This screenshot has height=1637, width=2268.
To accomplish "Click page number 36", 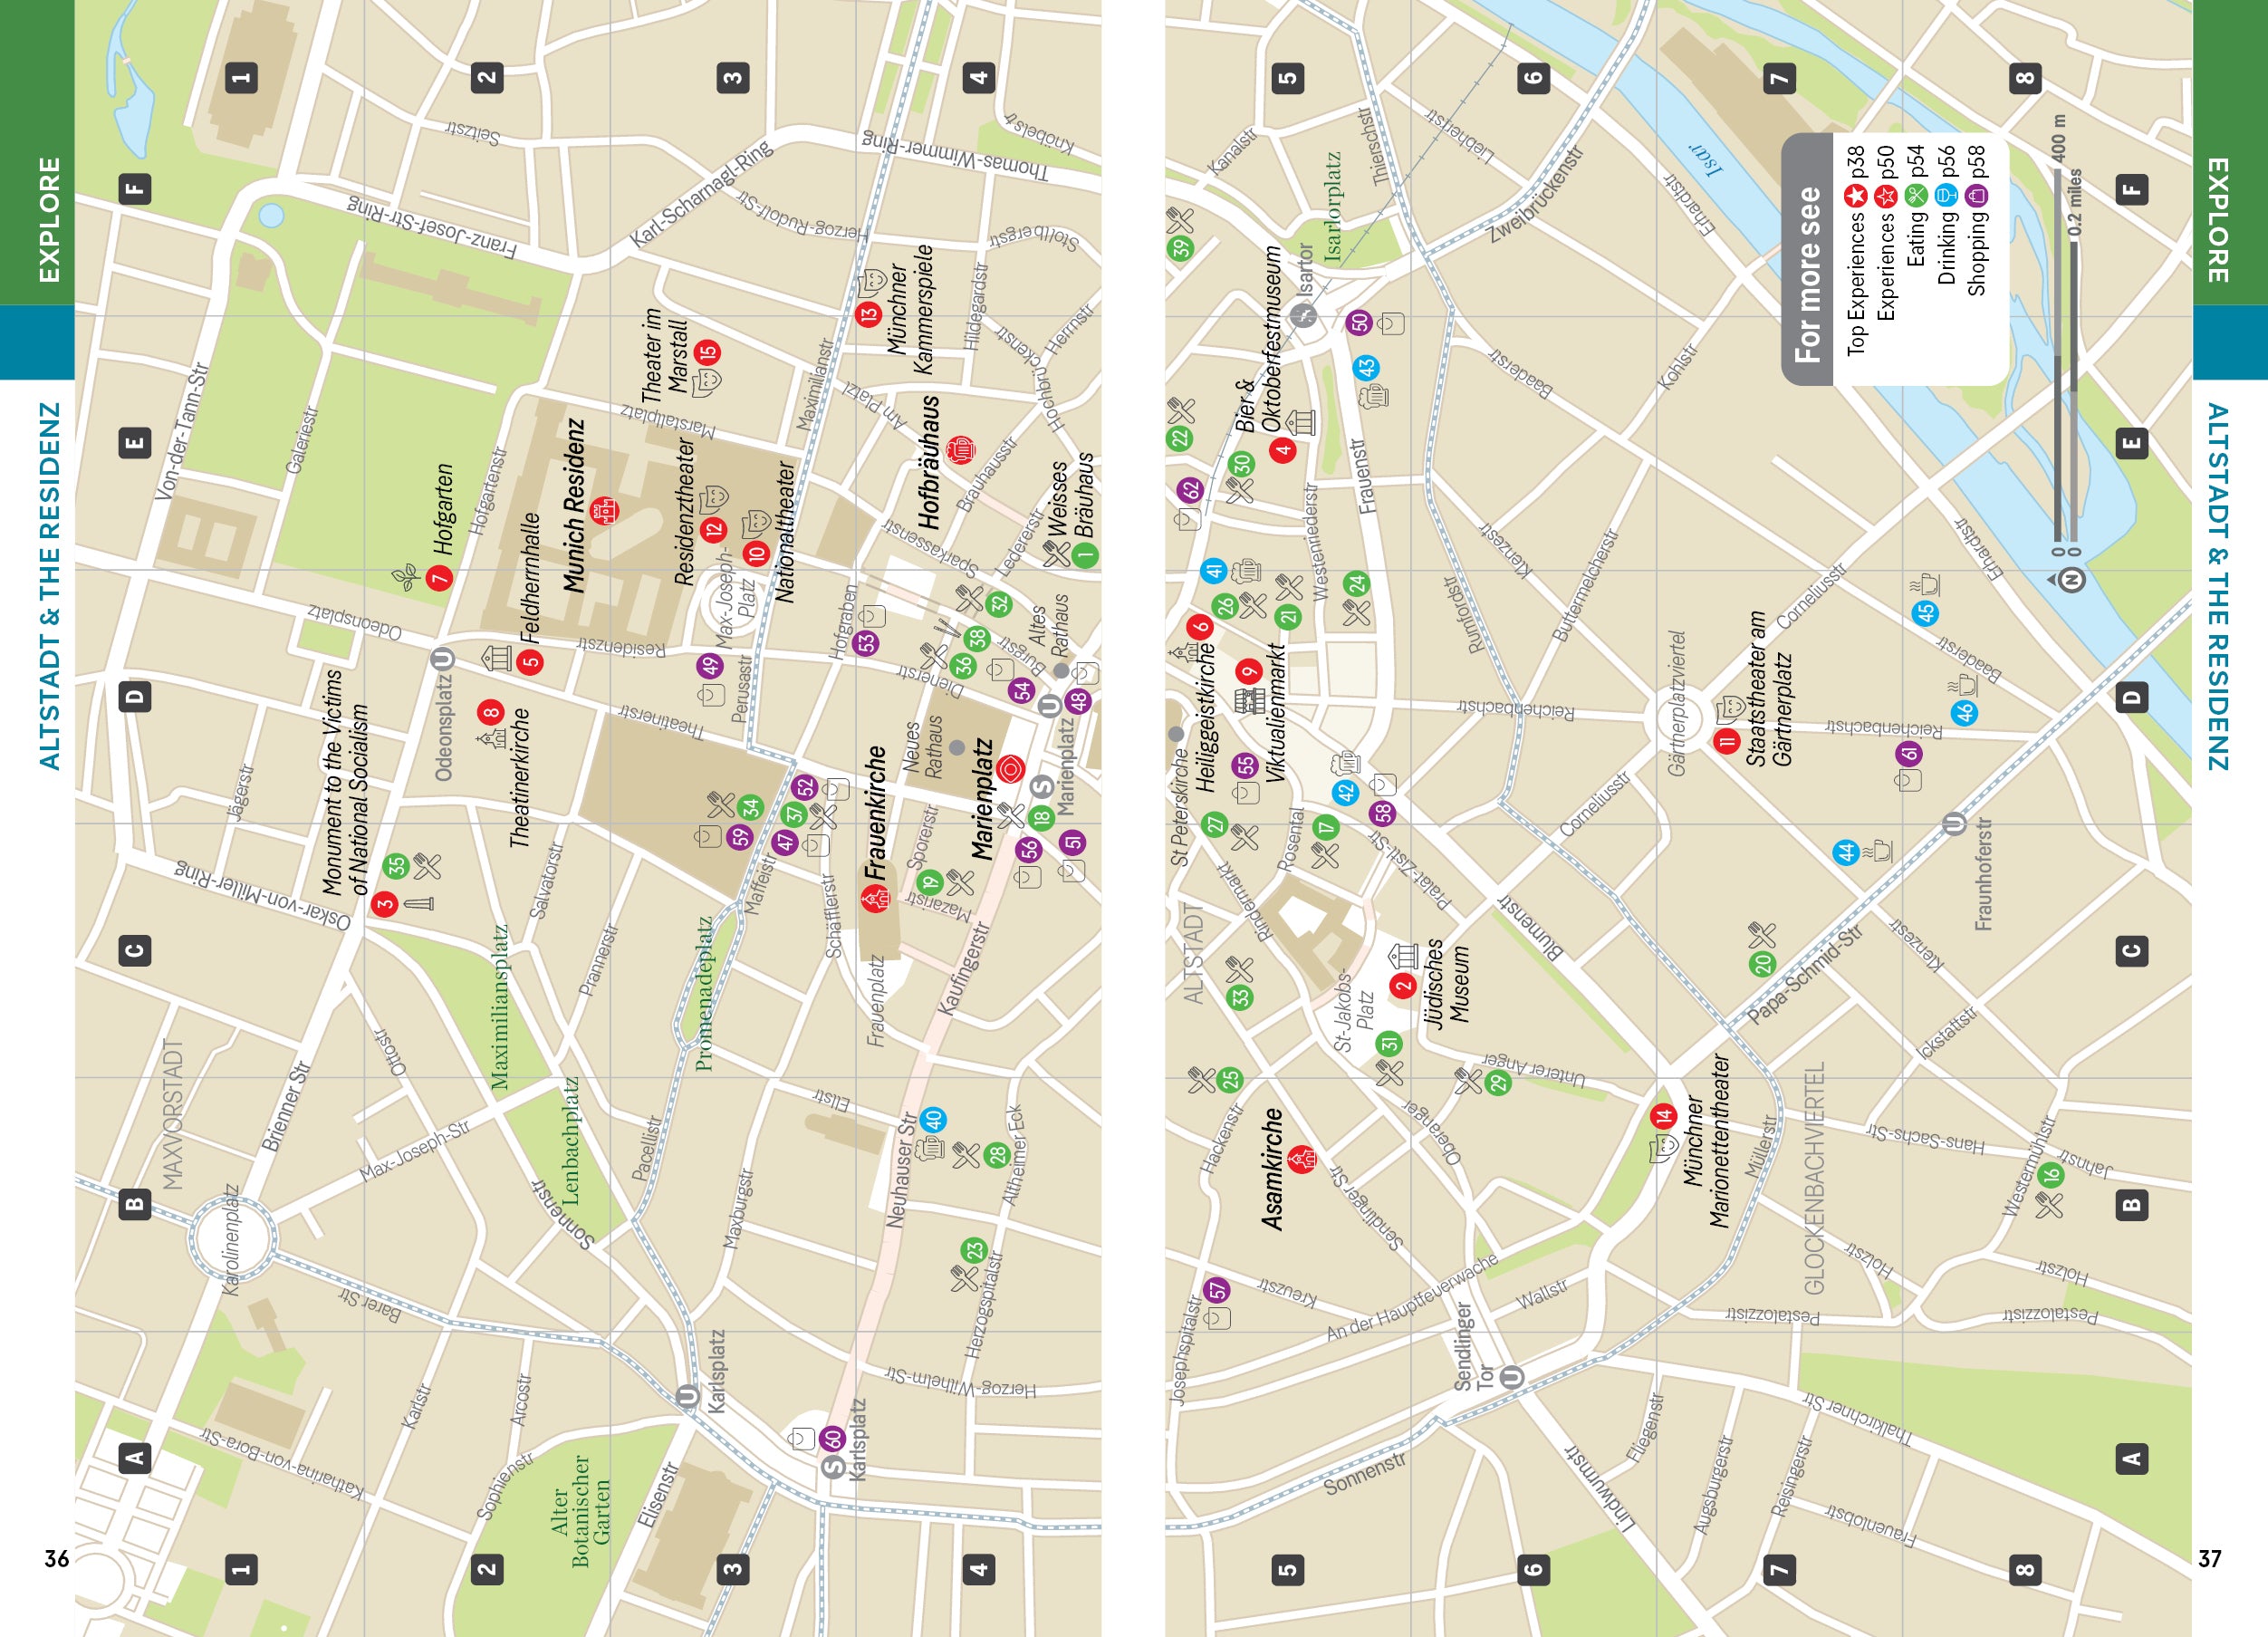I will tap(56, 1558).
